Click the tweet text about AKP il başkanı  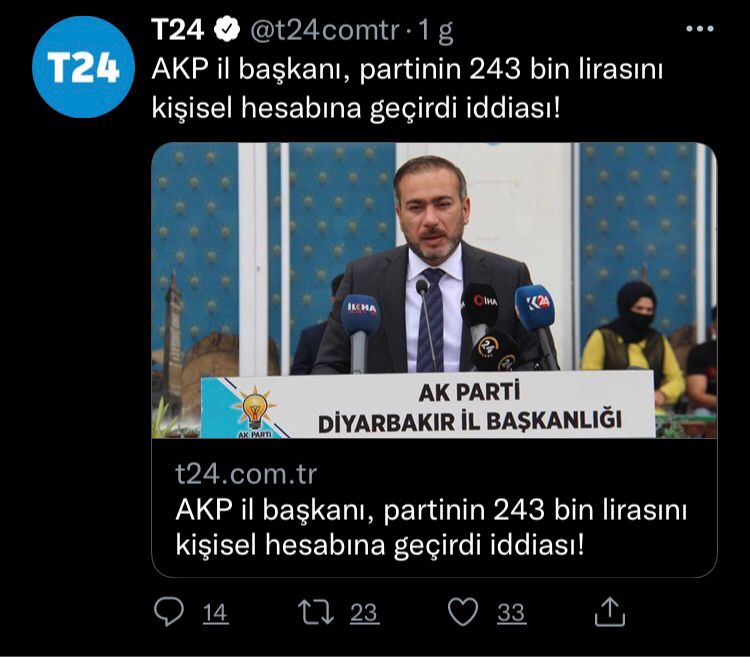408,89
